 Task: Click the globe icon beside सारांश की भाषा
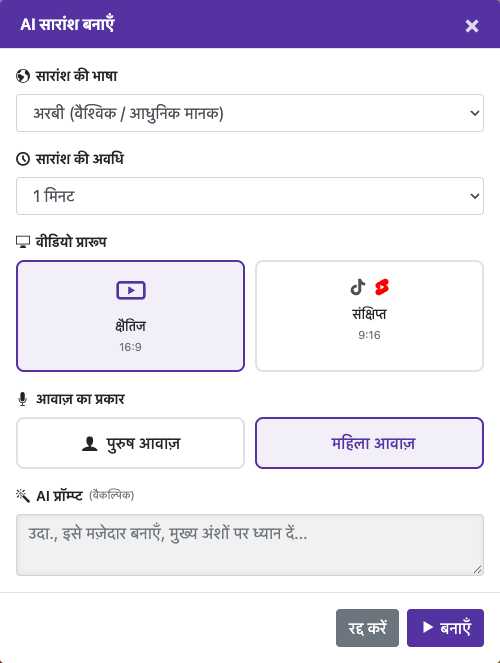tap(23, 76)
